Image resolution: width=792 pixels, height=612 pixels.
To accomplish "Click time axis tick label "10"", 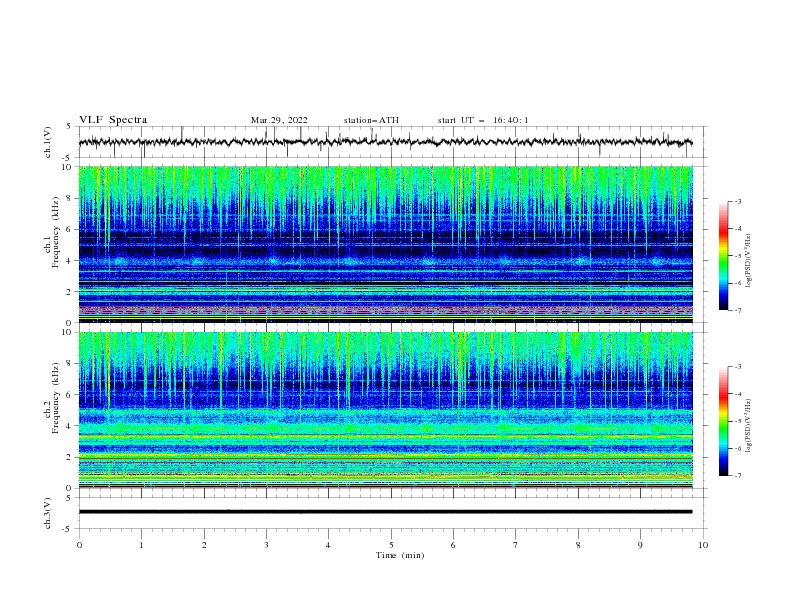I will point(703,545).
